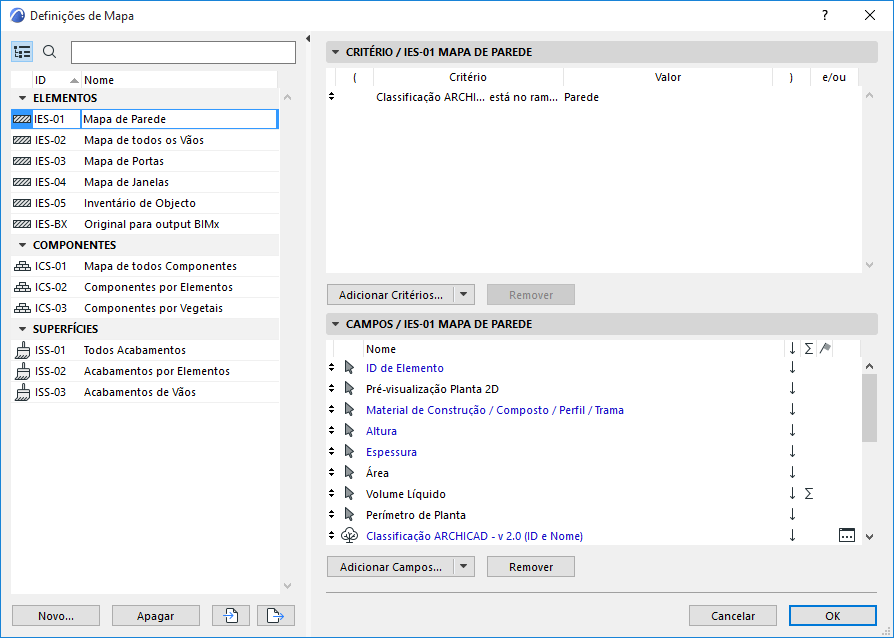Select the Mapa de todos os Vãos scheme
This screenshot has height=638, width=894.
click(145, 140)
